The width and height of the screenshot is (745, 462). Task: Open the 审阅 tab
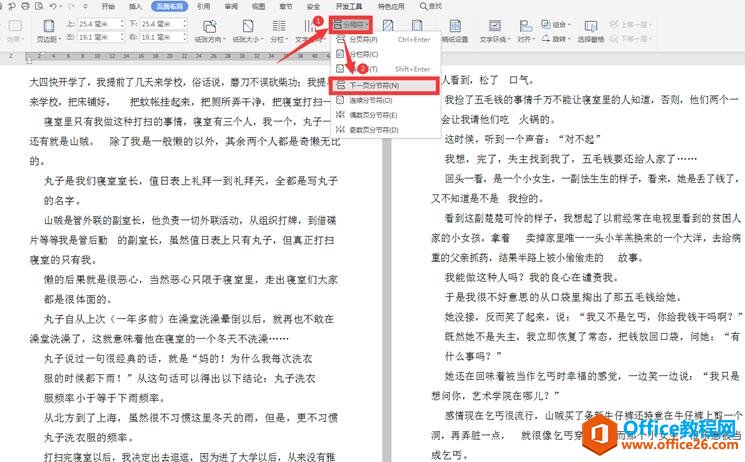pyautogui.click(x=231, y=6)
